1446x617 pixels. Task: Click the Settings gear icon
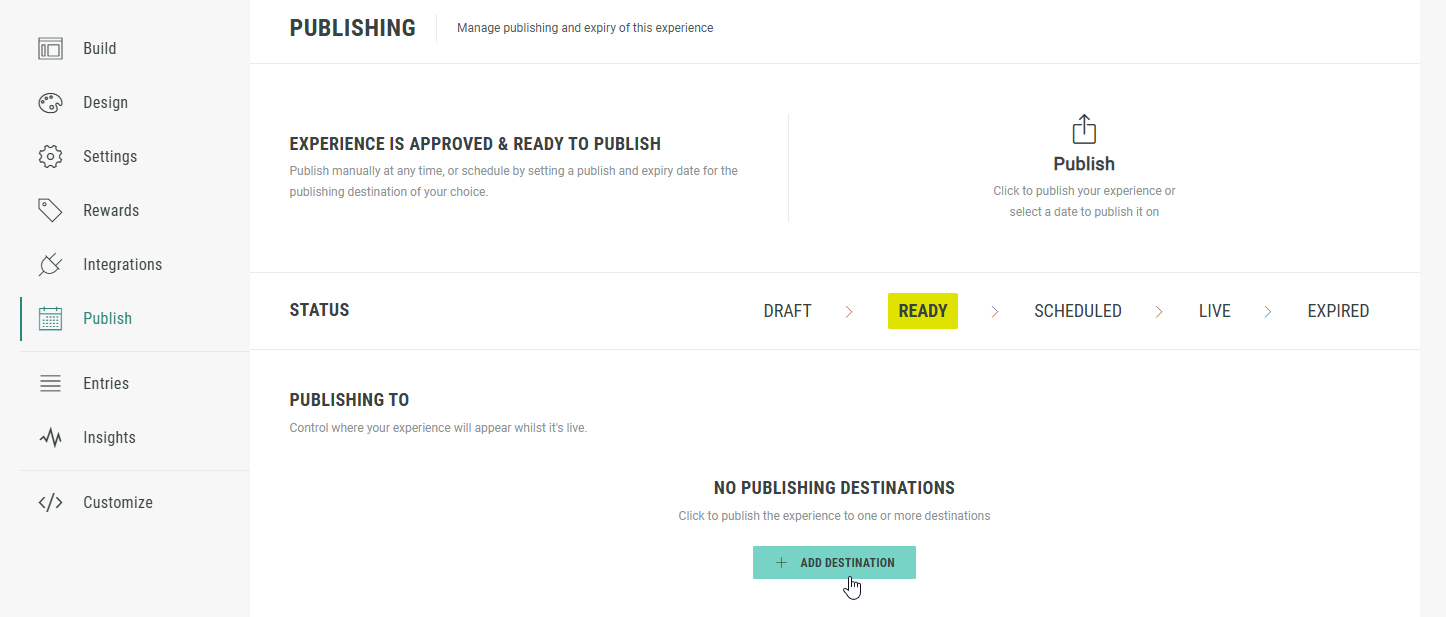(50, 156)
